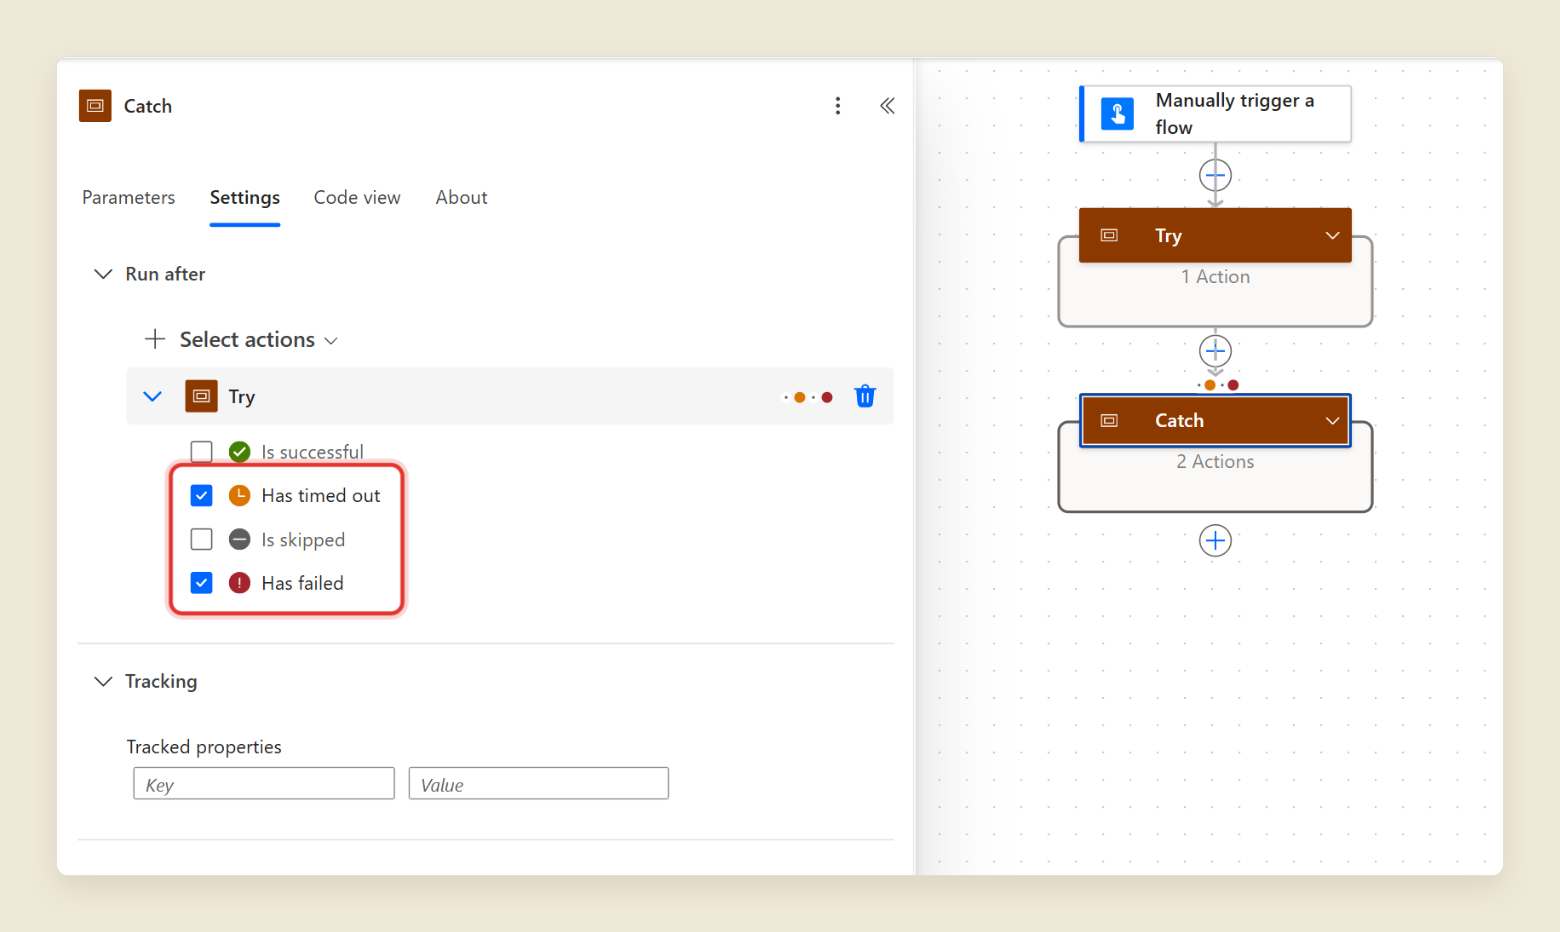1560x932 pixels.
Task: Check the Is skipped checkbox
Action: 201,540
